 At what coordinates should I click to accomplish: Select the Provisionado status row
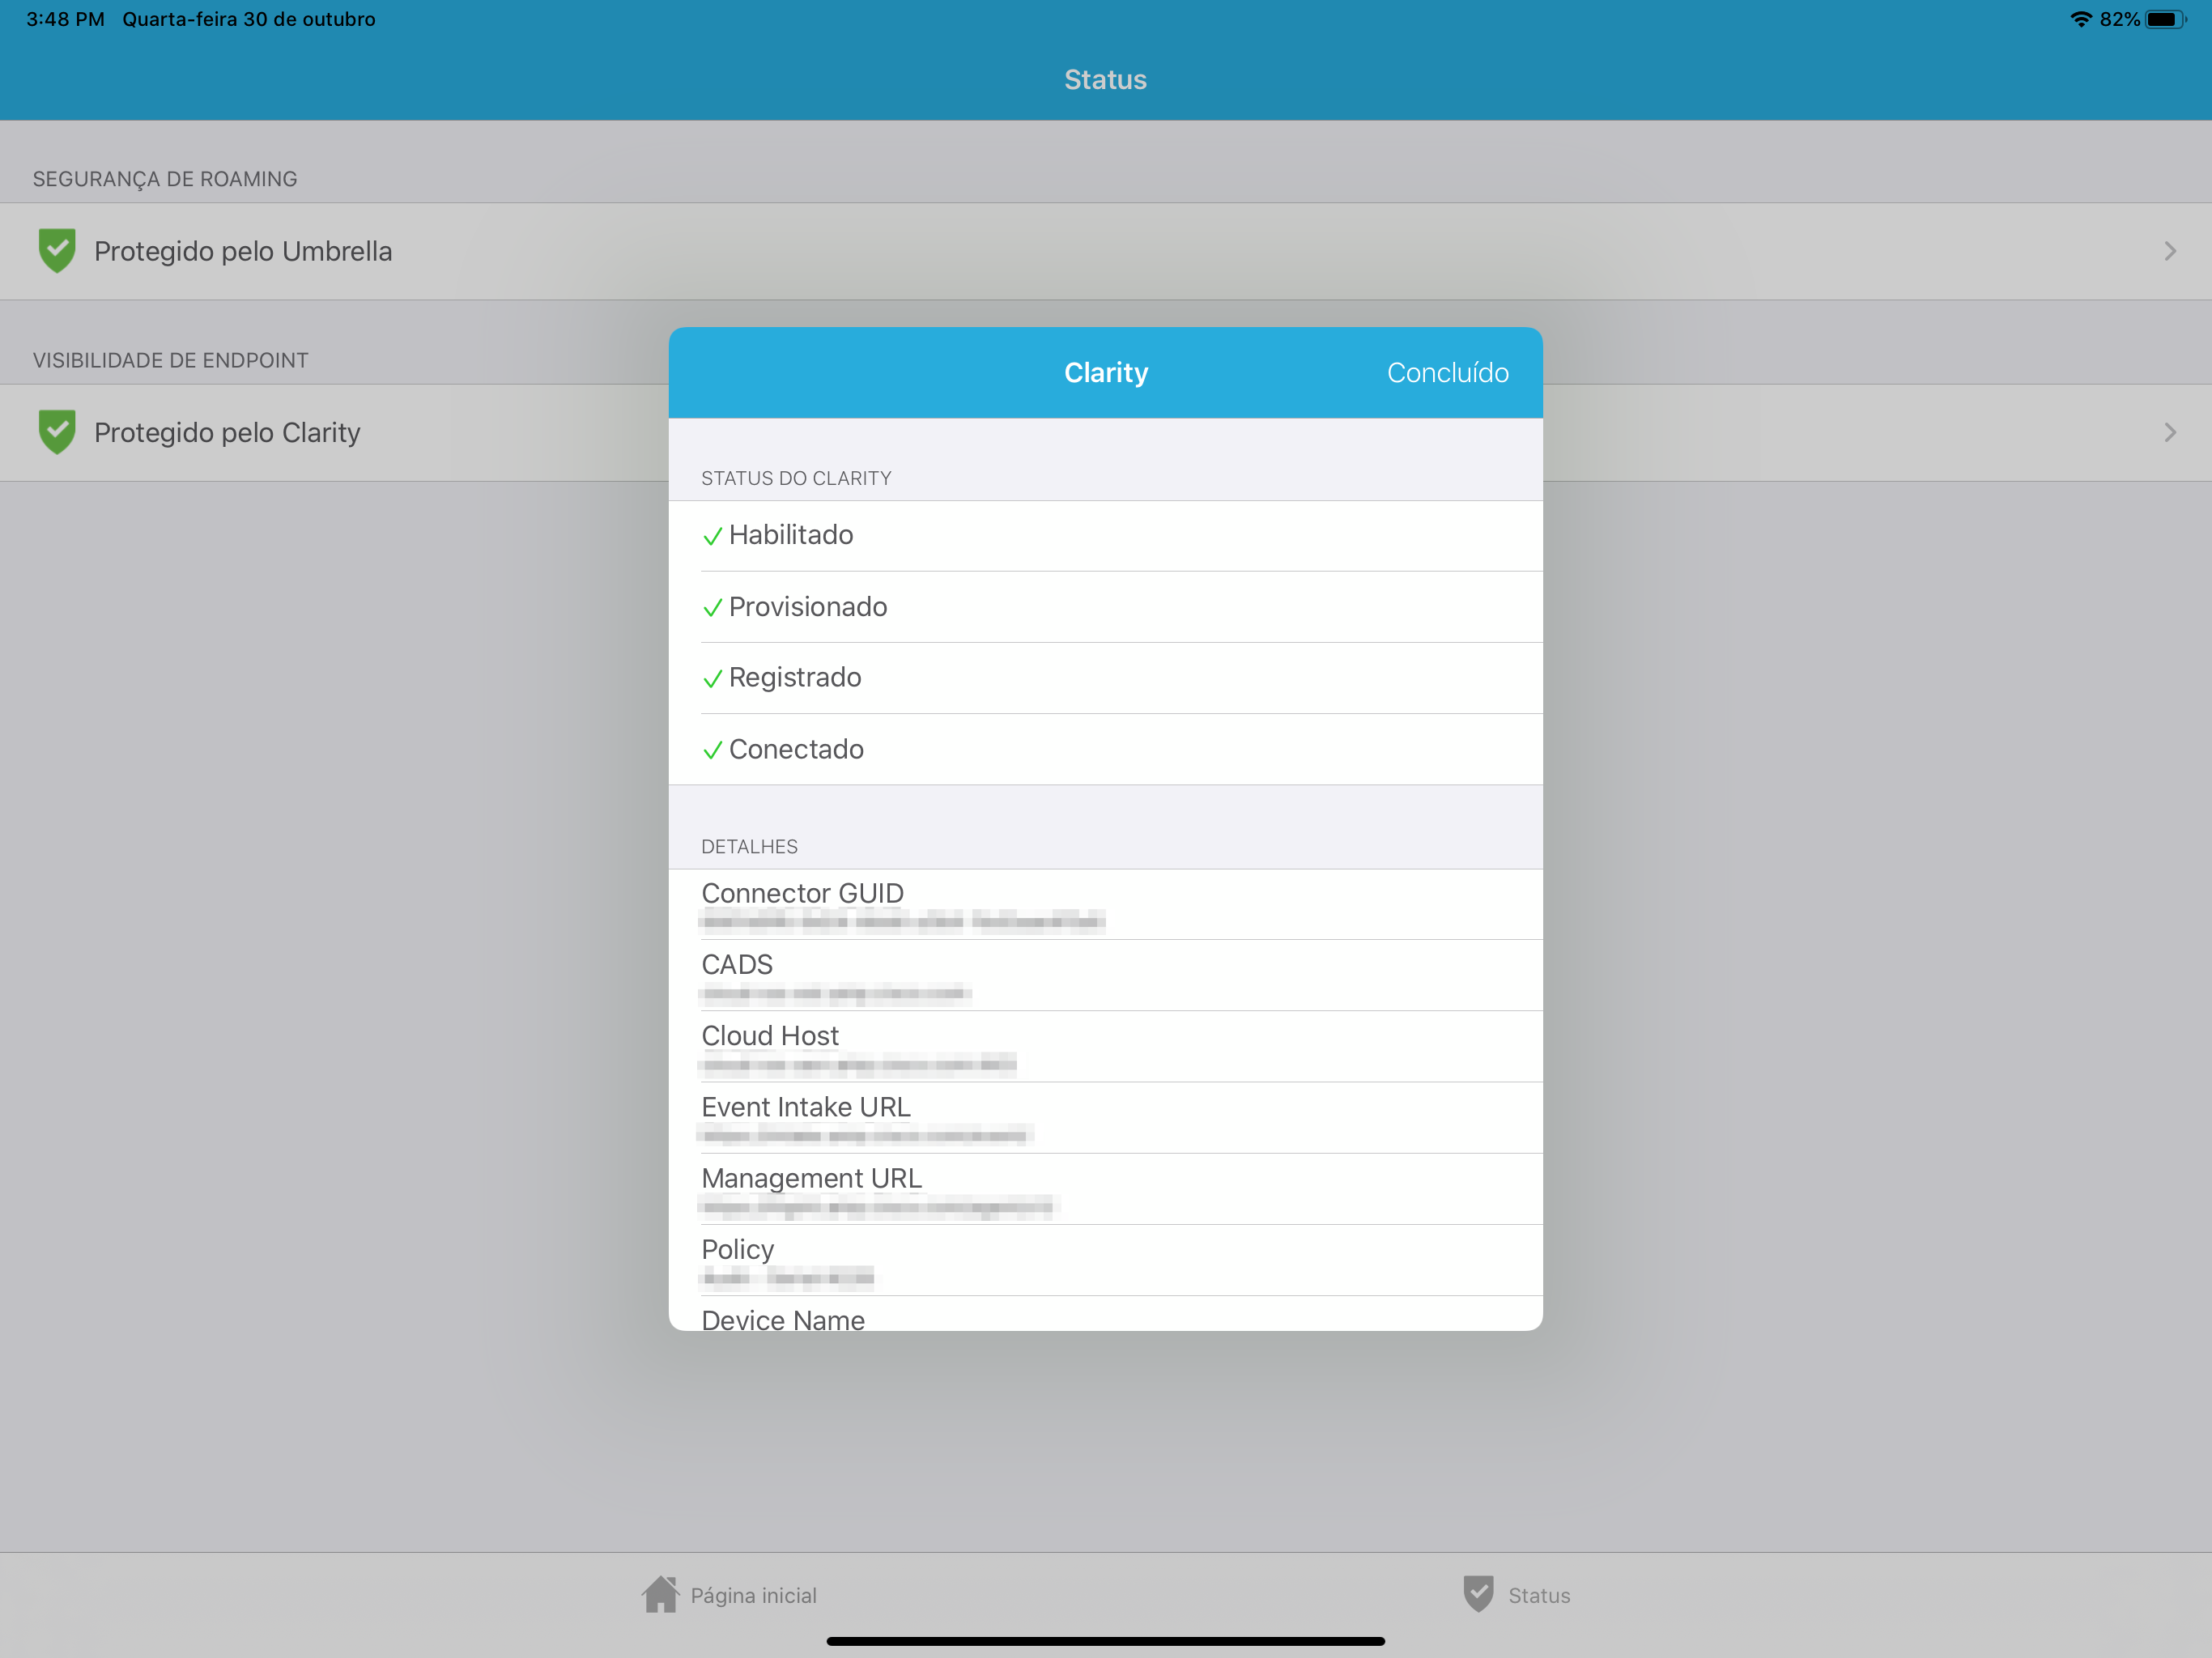[1105, 607]
